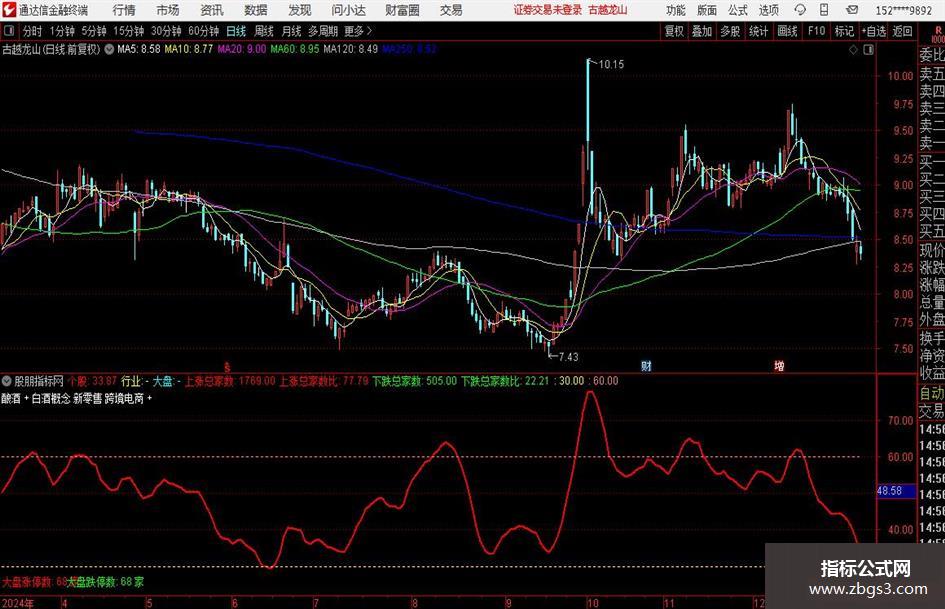
Task: Open the mail envelope icon
Action: (x=852, y=10)
